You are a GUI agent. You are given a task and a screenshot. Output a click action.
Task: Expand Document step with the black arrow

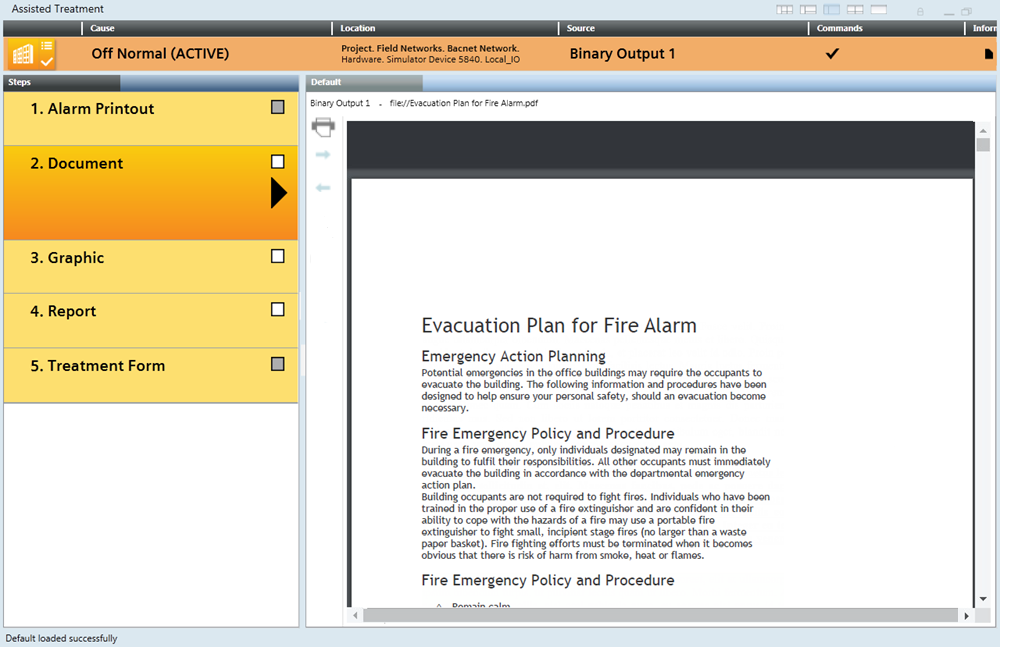pyautogui.click(x=279, y=193)
